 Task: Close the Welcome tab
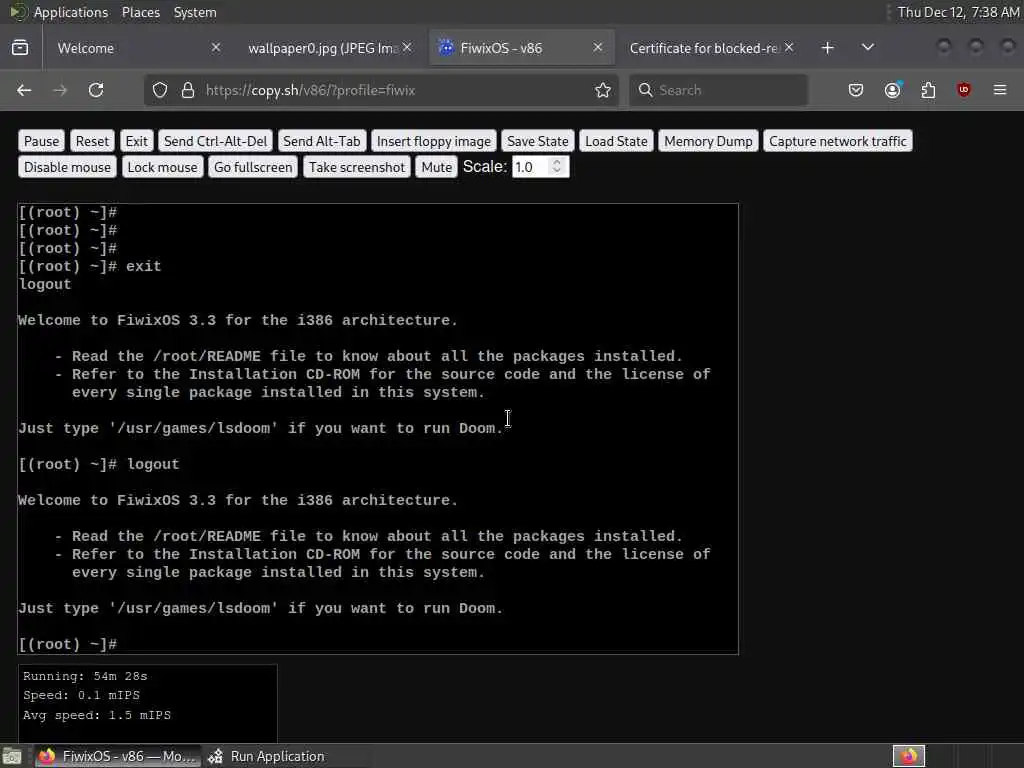pyautogui.click(x=216, y=48)
